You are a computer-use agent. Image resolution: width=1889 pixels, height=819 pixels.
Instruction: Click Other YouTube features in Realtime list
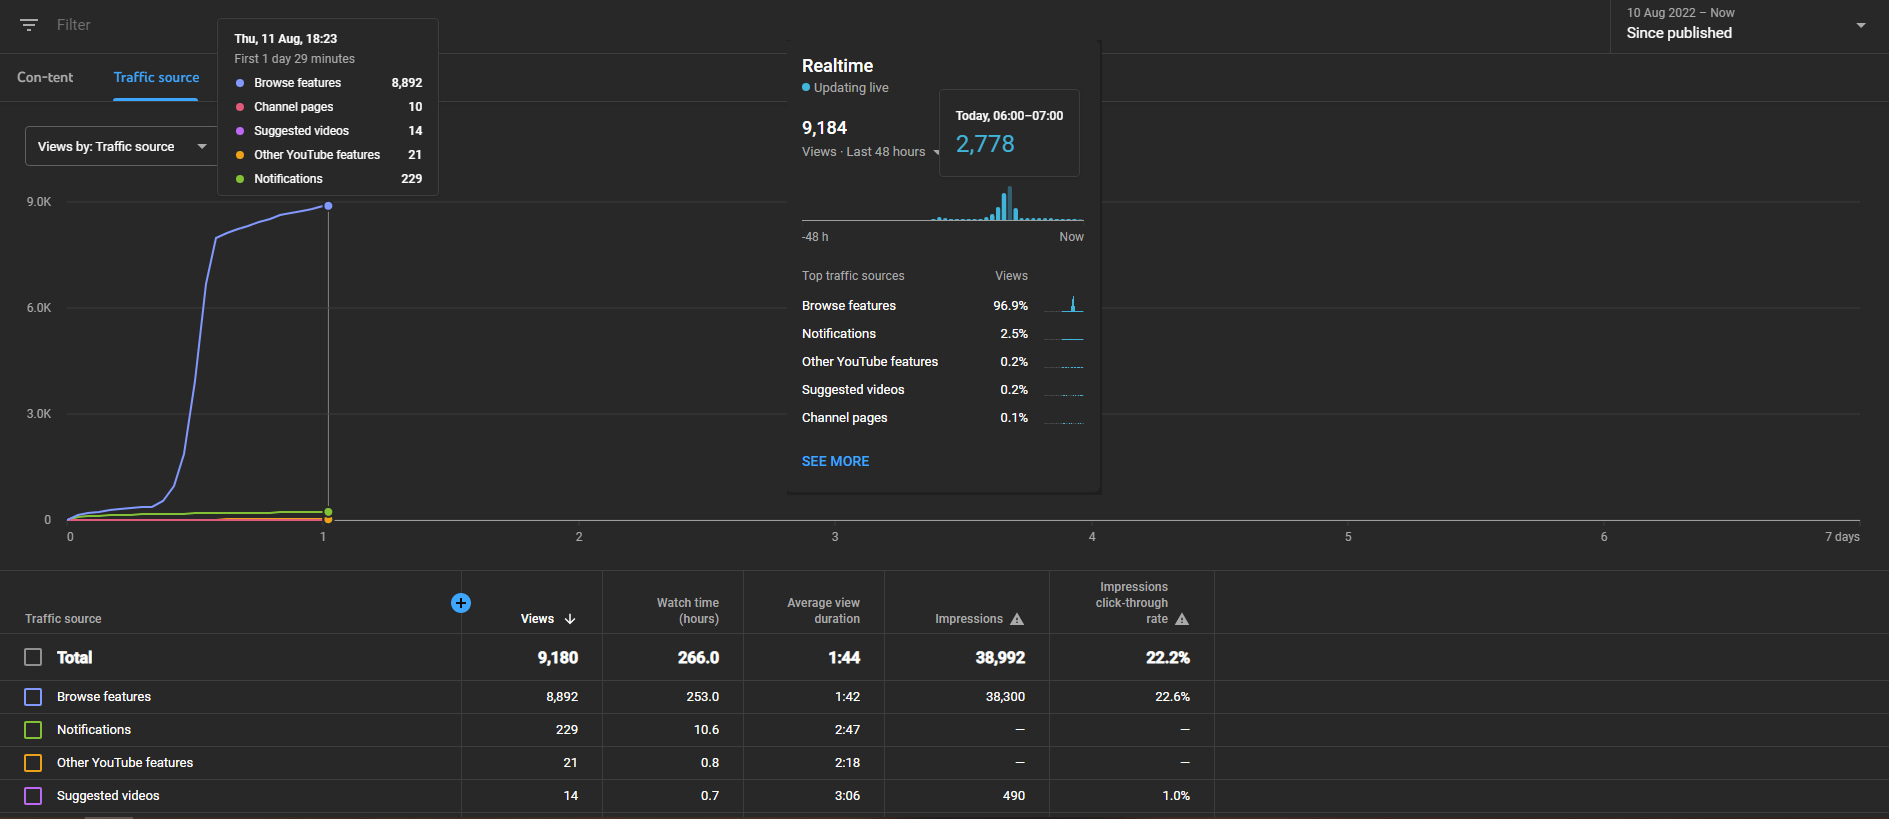pos(870,362)
